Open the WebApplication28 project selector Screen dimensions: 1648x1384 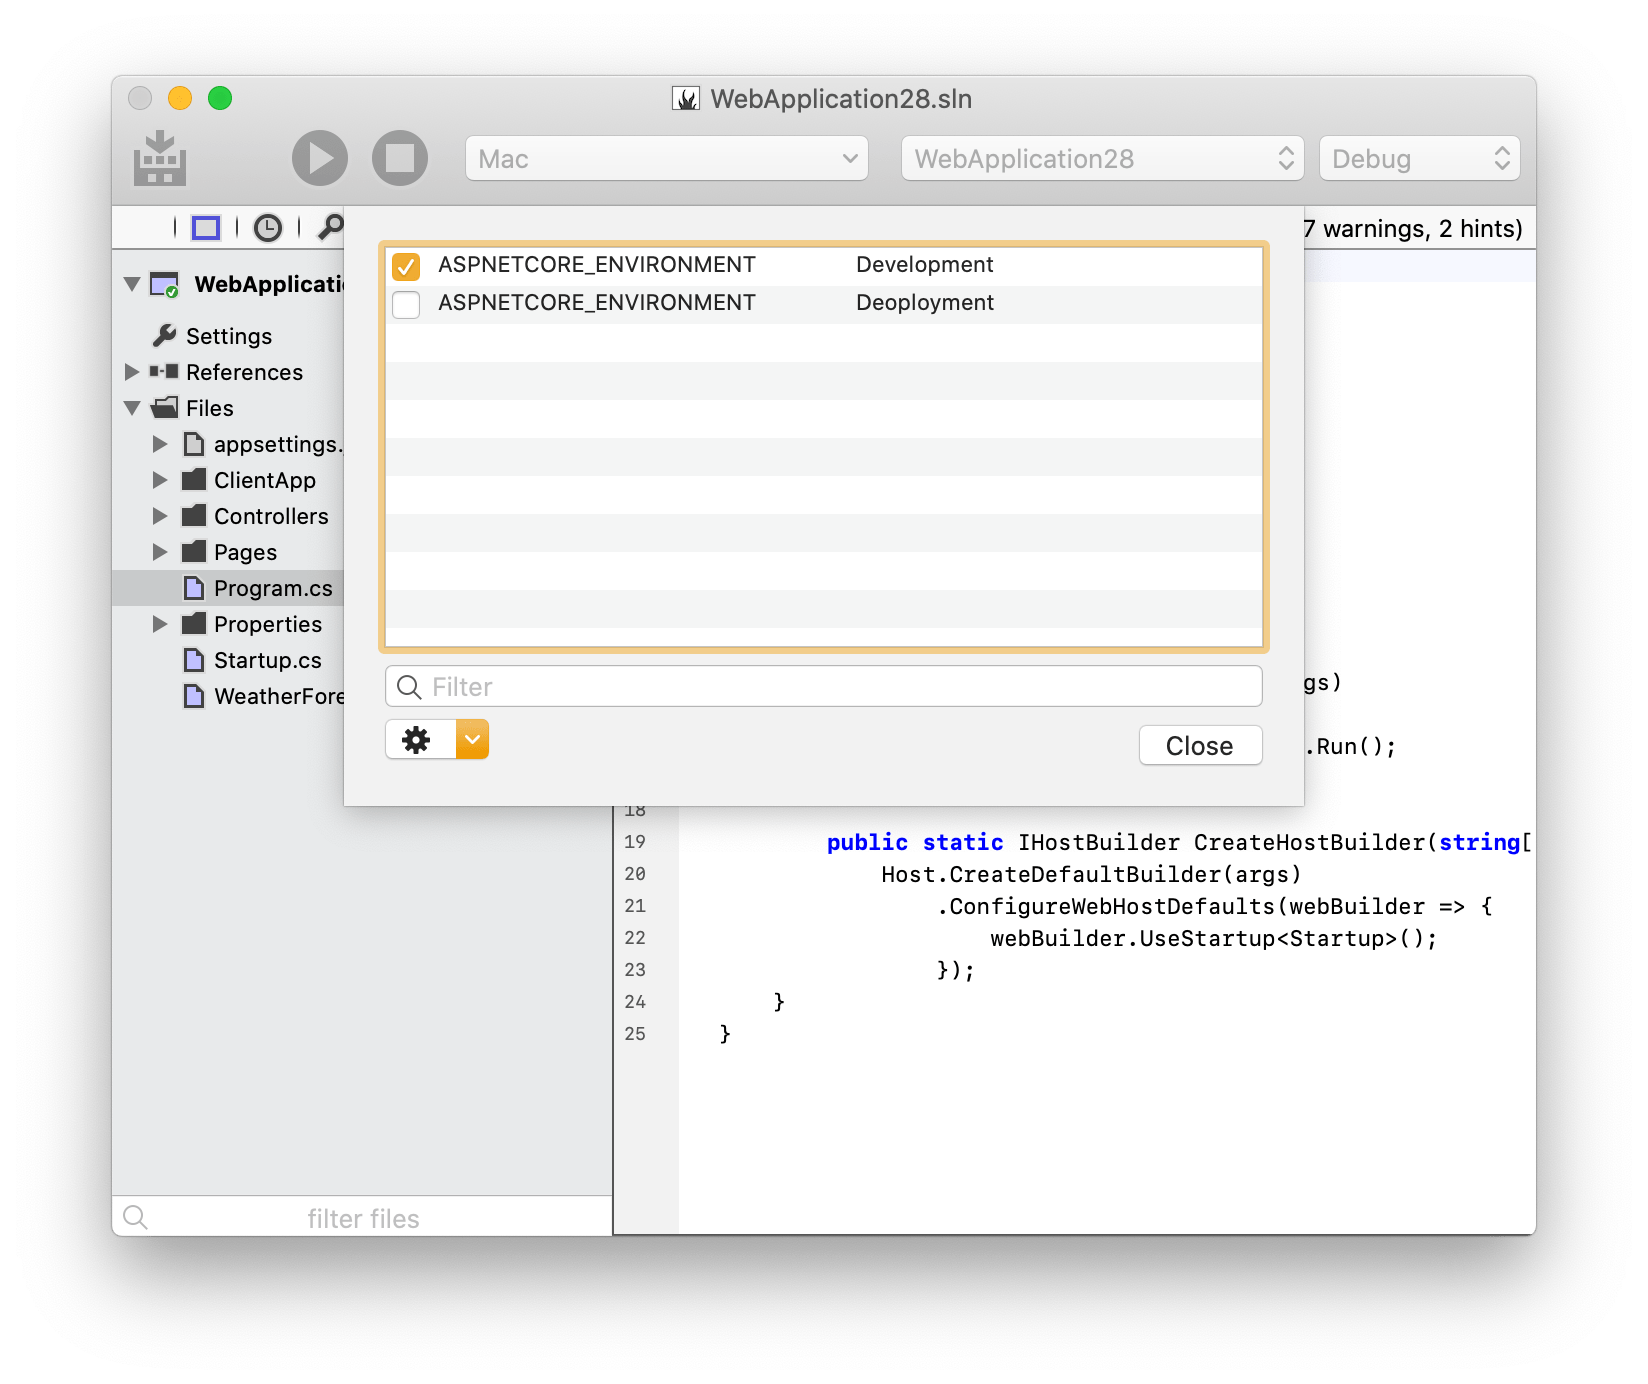(x=1103, y=159)
